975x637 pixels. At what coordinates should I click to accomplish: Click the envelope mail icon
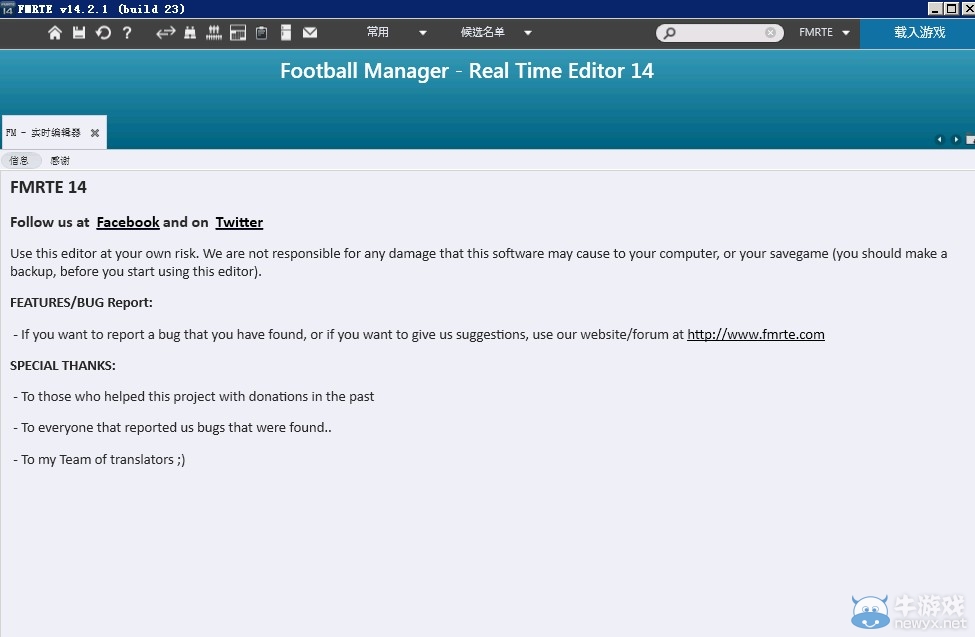coord(310,33)
